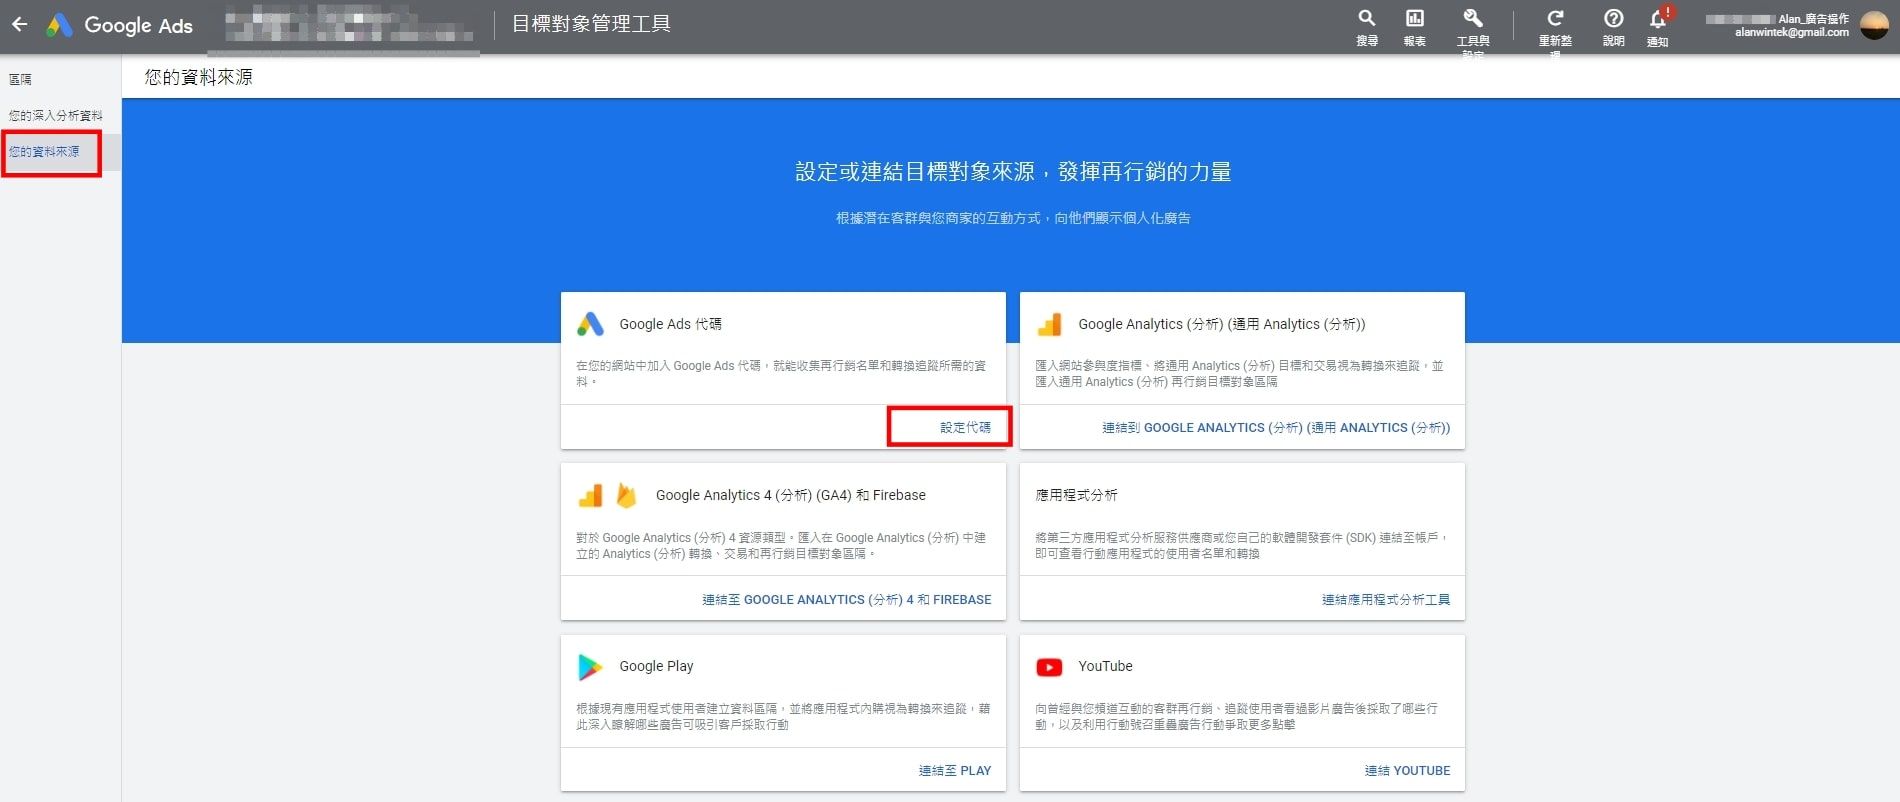The width and height of the screenshot is (1900, 802).
Task: Select 區隔 in the left sidebar
Action: pos(21,79)
